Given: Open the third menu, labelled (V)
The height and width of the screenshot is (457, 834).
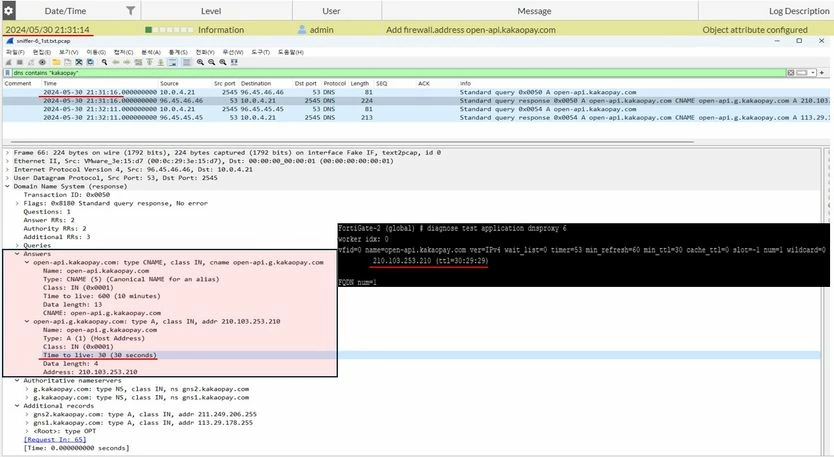Looking at the screenshot, I should coord(68,52).
